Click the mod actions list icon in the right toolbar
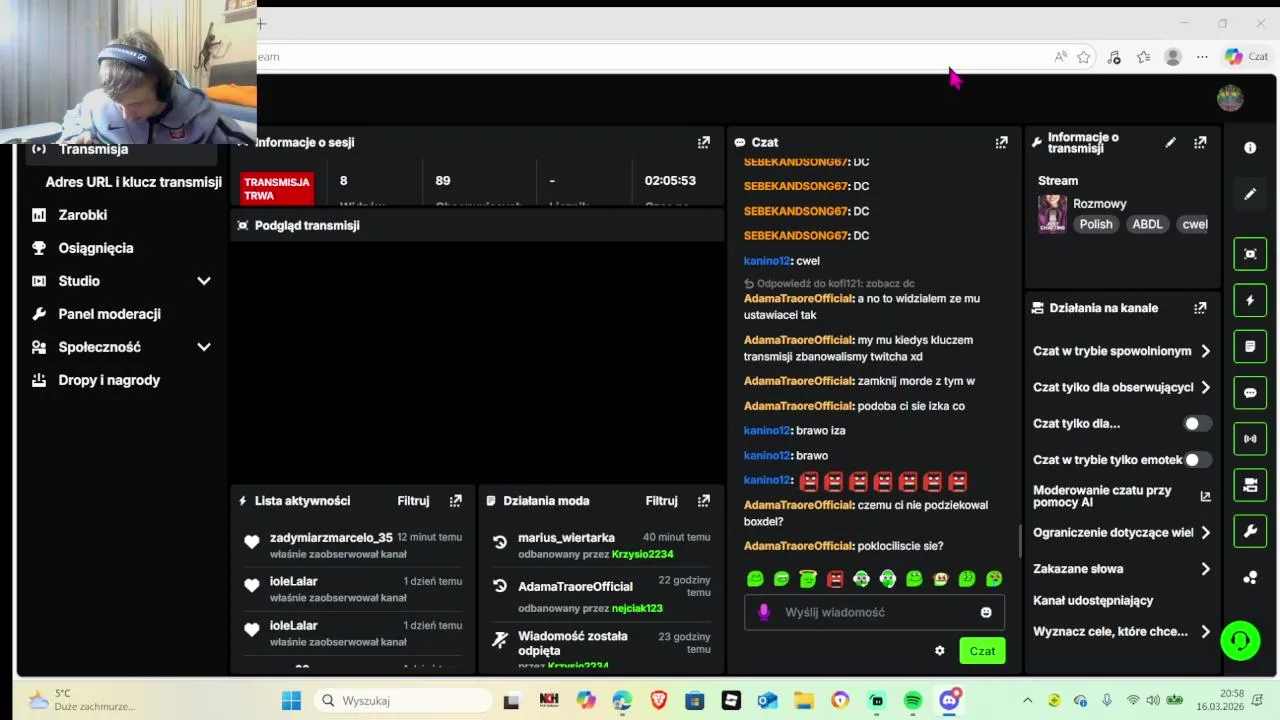This screenshot has height=720, width=1280. tap(1250, 346)
